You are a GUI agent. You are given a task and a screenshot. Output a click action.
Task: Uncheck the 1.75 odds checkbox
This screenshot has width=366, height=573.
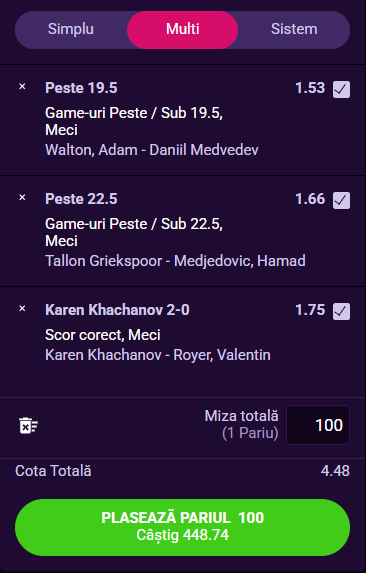click(341, 312)
